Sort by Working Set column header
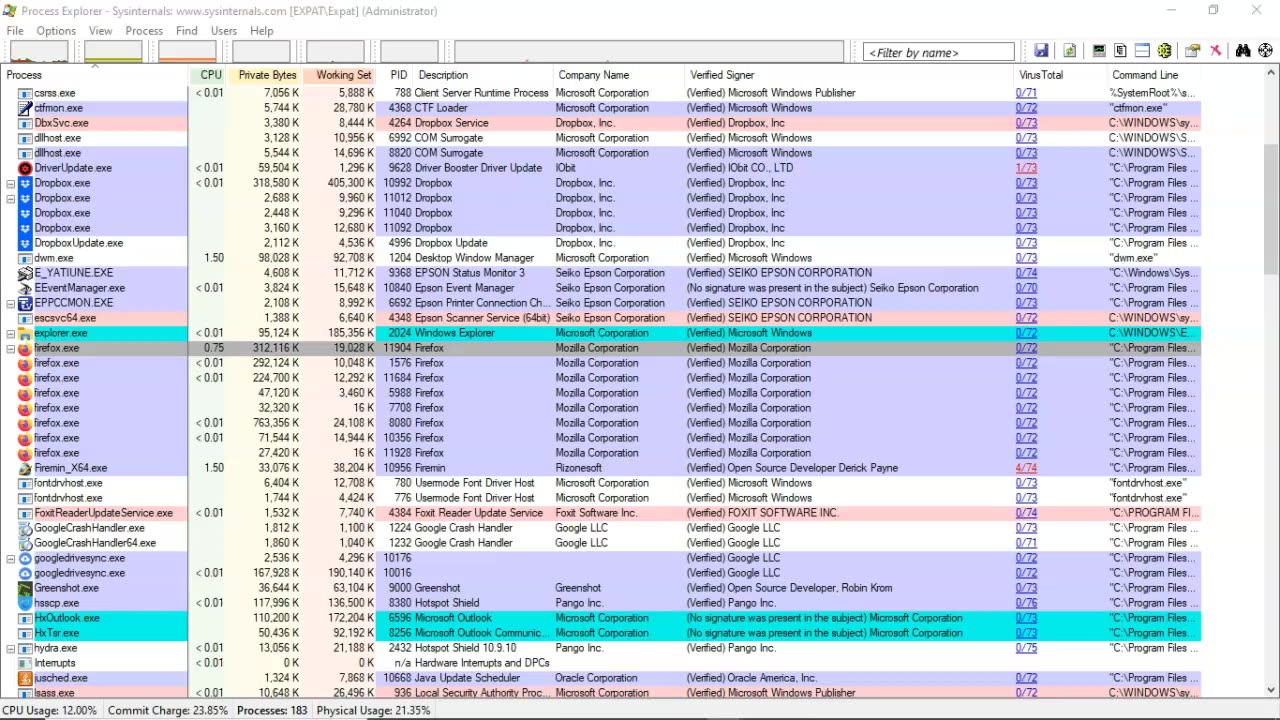This screenshot has width=1280, height=720. [x=340, y=75]
